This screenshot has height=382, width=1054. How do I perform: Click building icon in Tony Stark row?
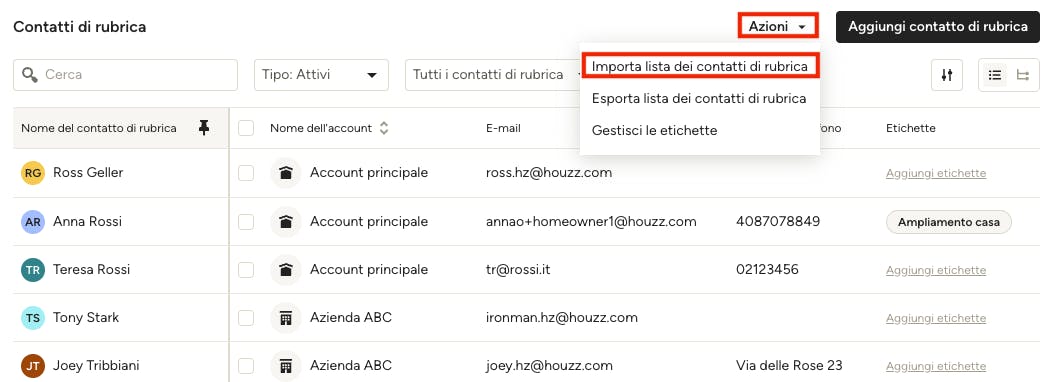coord(286,317)
